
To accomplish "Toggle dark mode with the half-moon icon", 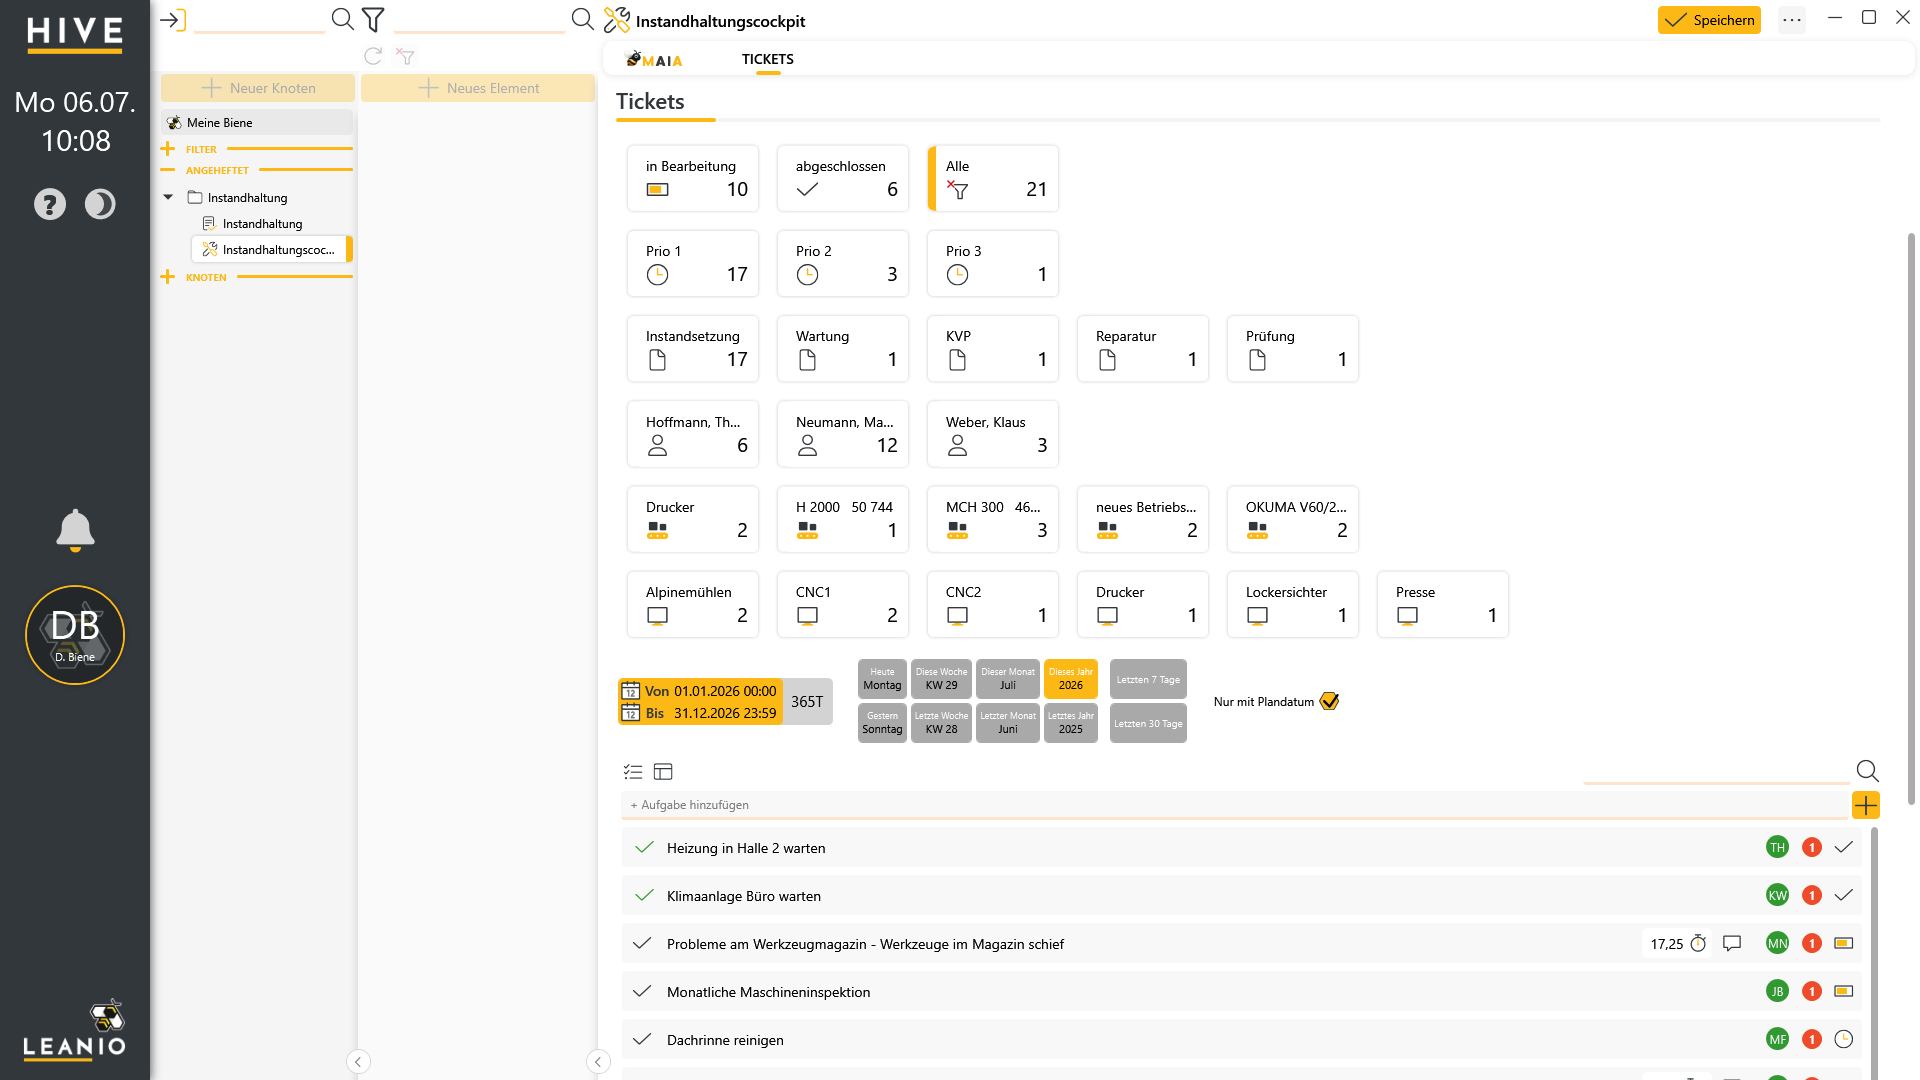I will point(100,204).
